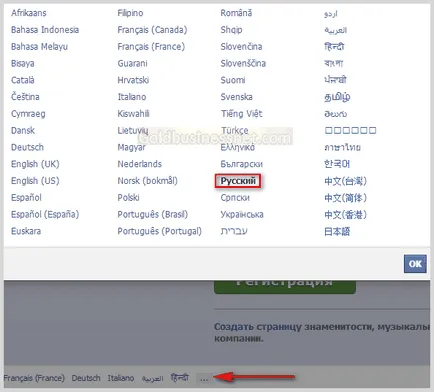The width and height of the screenshot is (434, 392).
Task: Choose Thai ภาษาไทย language
Action: pos(342,147)
